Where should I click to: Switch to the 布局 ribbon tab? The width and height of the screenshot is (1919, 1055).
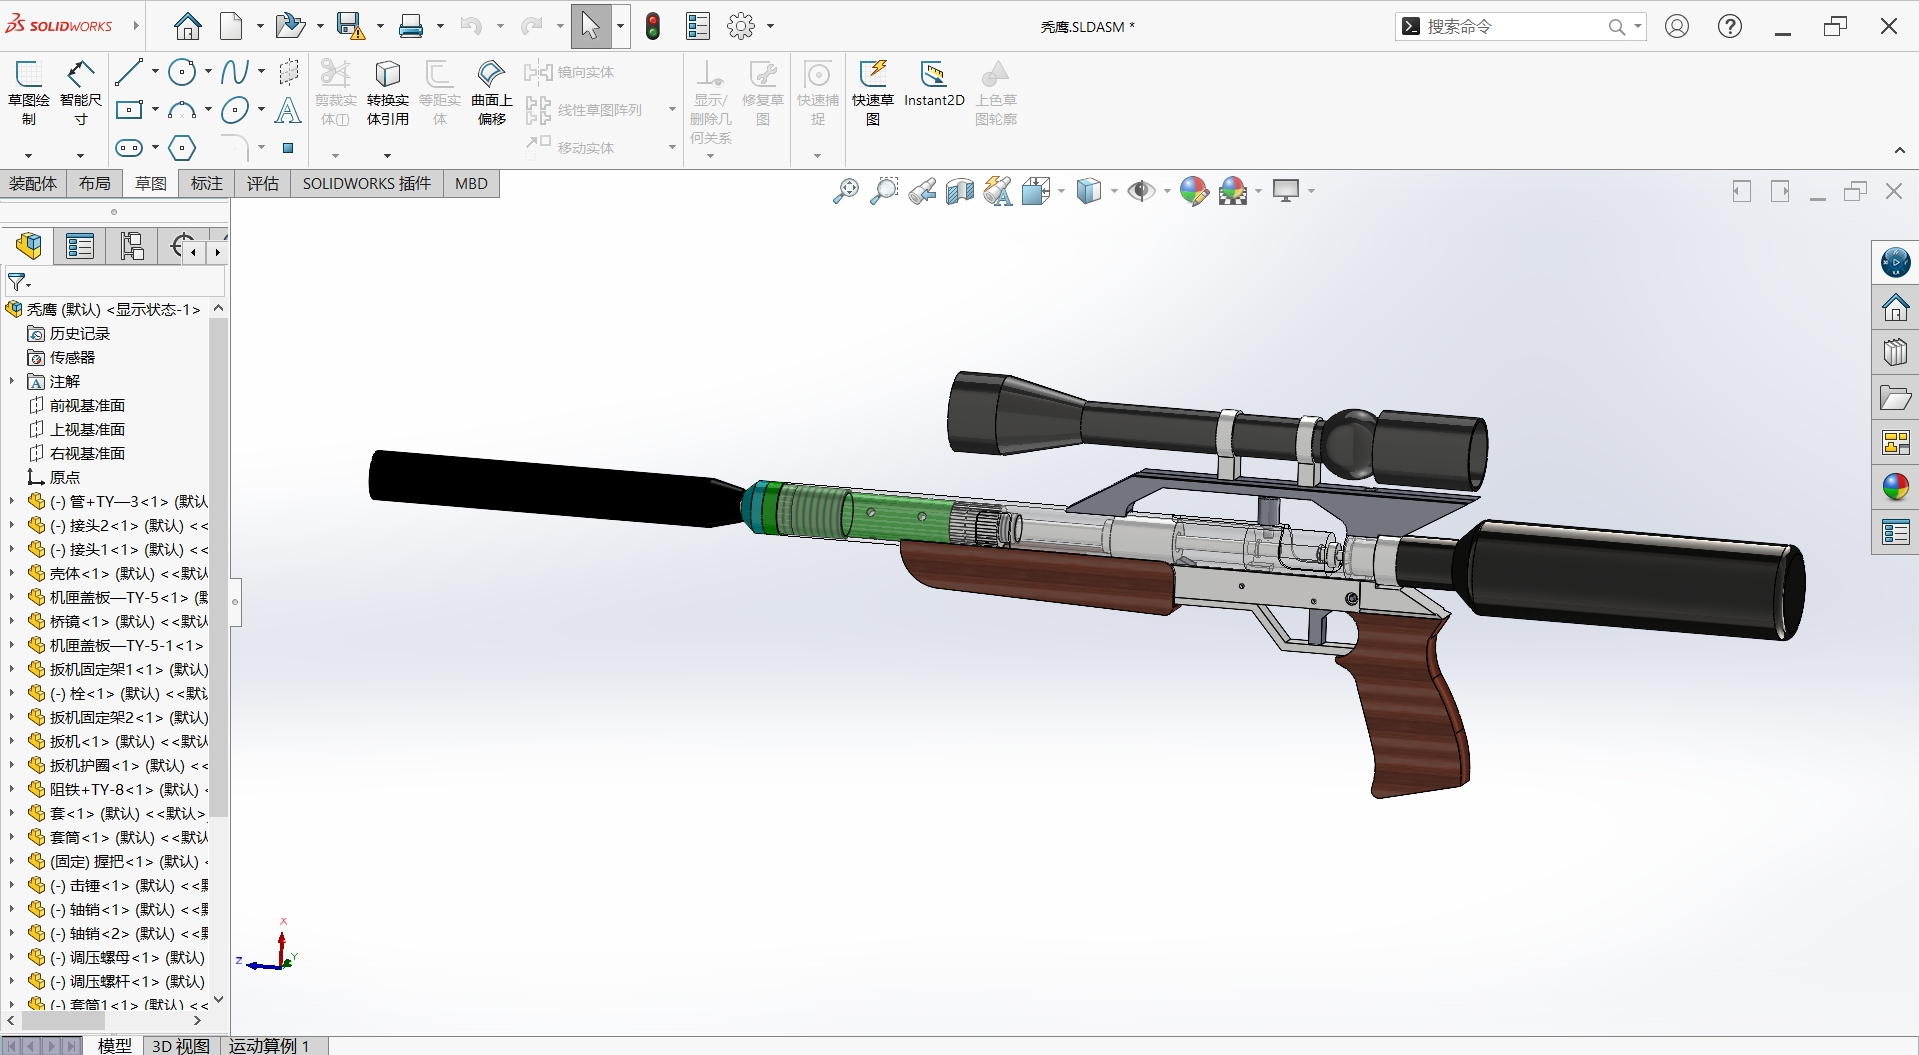point(95,184)
